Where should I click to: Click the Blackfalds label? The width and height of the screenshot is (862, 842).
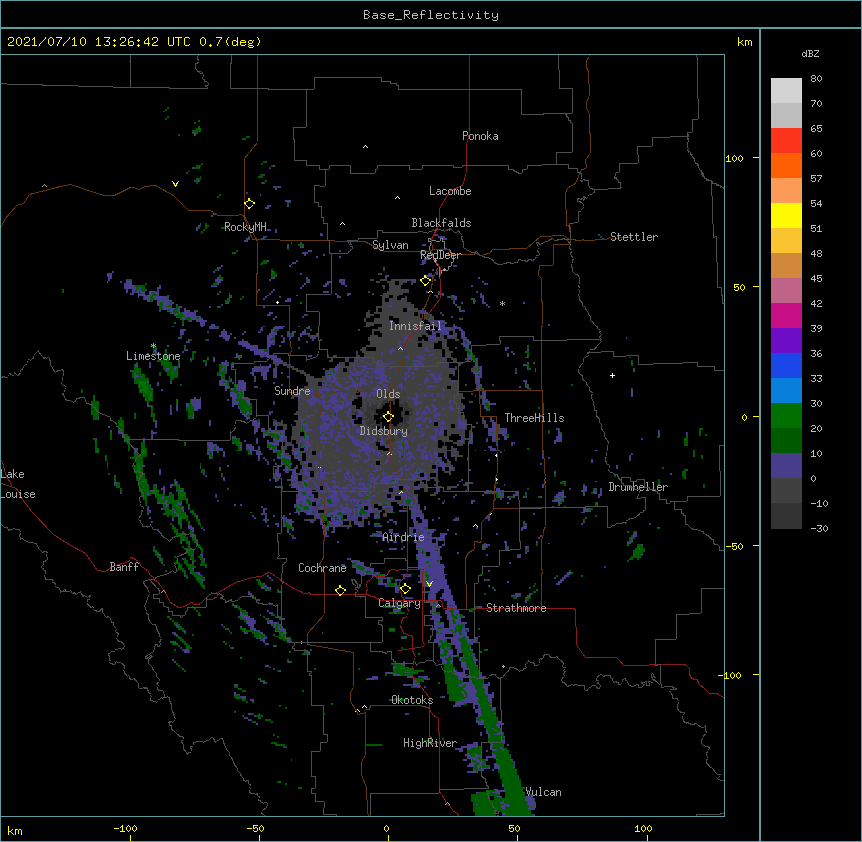(441, 223)
